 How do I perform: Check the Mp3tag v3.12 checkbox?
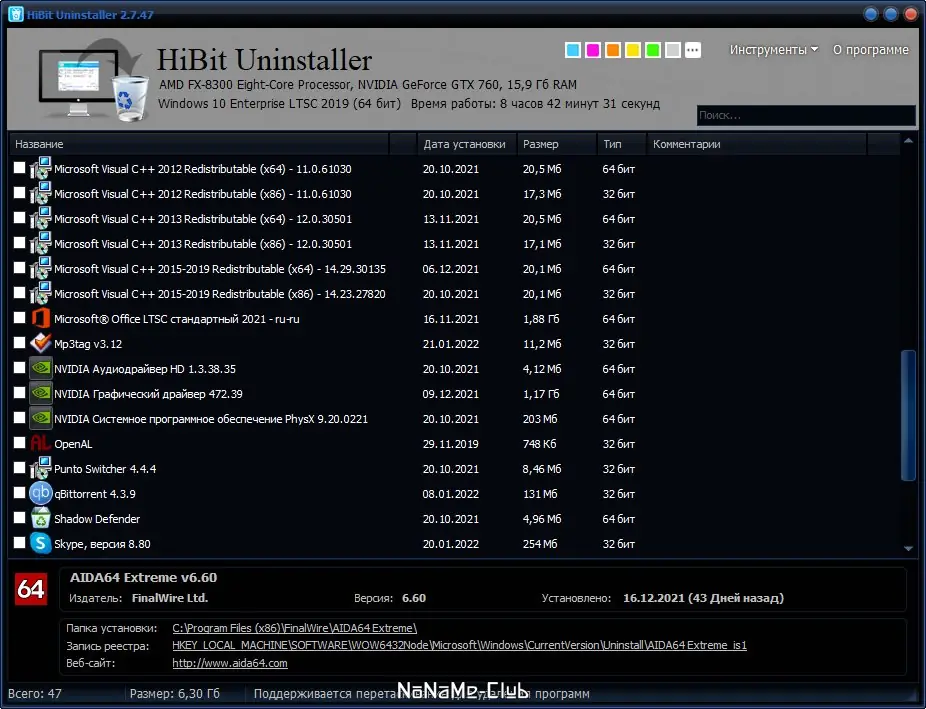point(19,343)
